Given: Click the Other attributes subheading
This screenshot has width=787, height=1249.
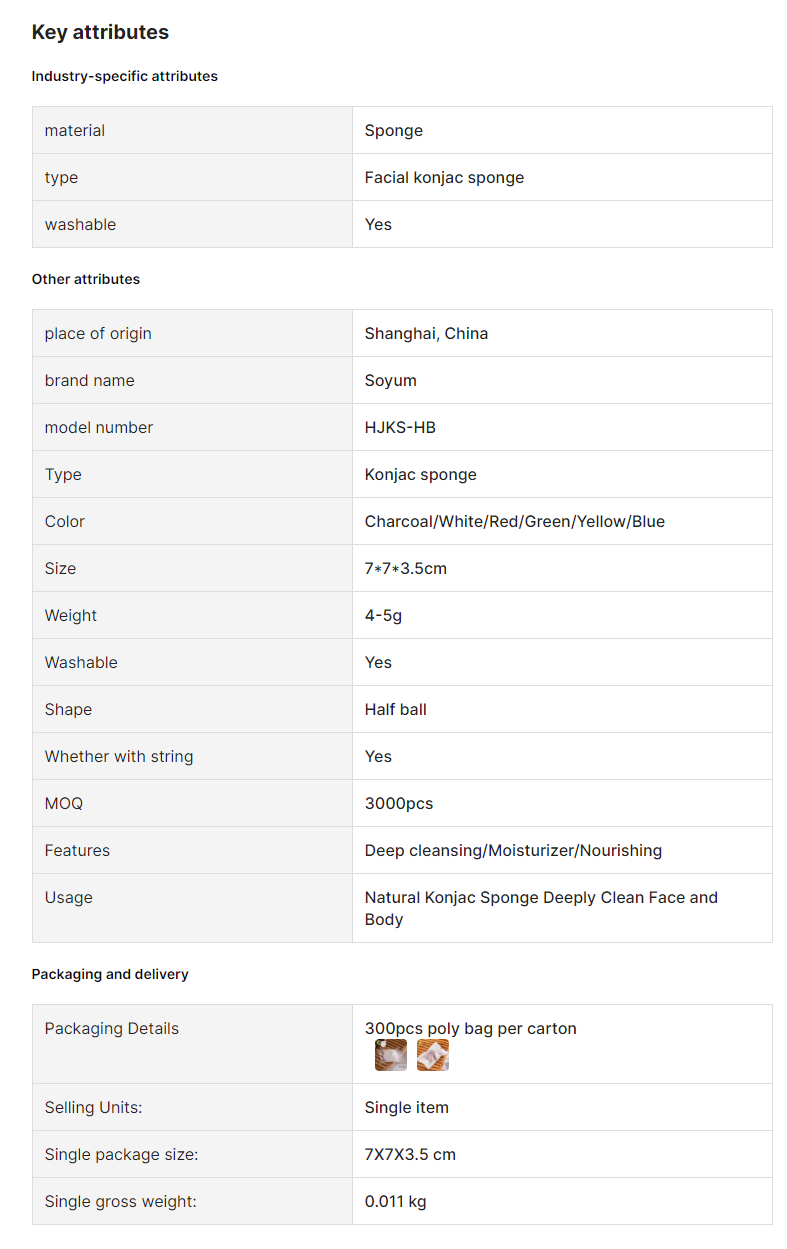Looking at the screenshot, I should [x=86, y=279].
